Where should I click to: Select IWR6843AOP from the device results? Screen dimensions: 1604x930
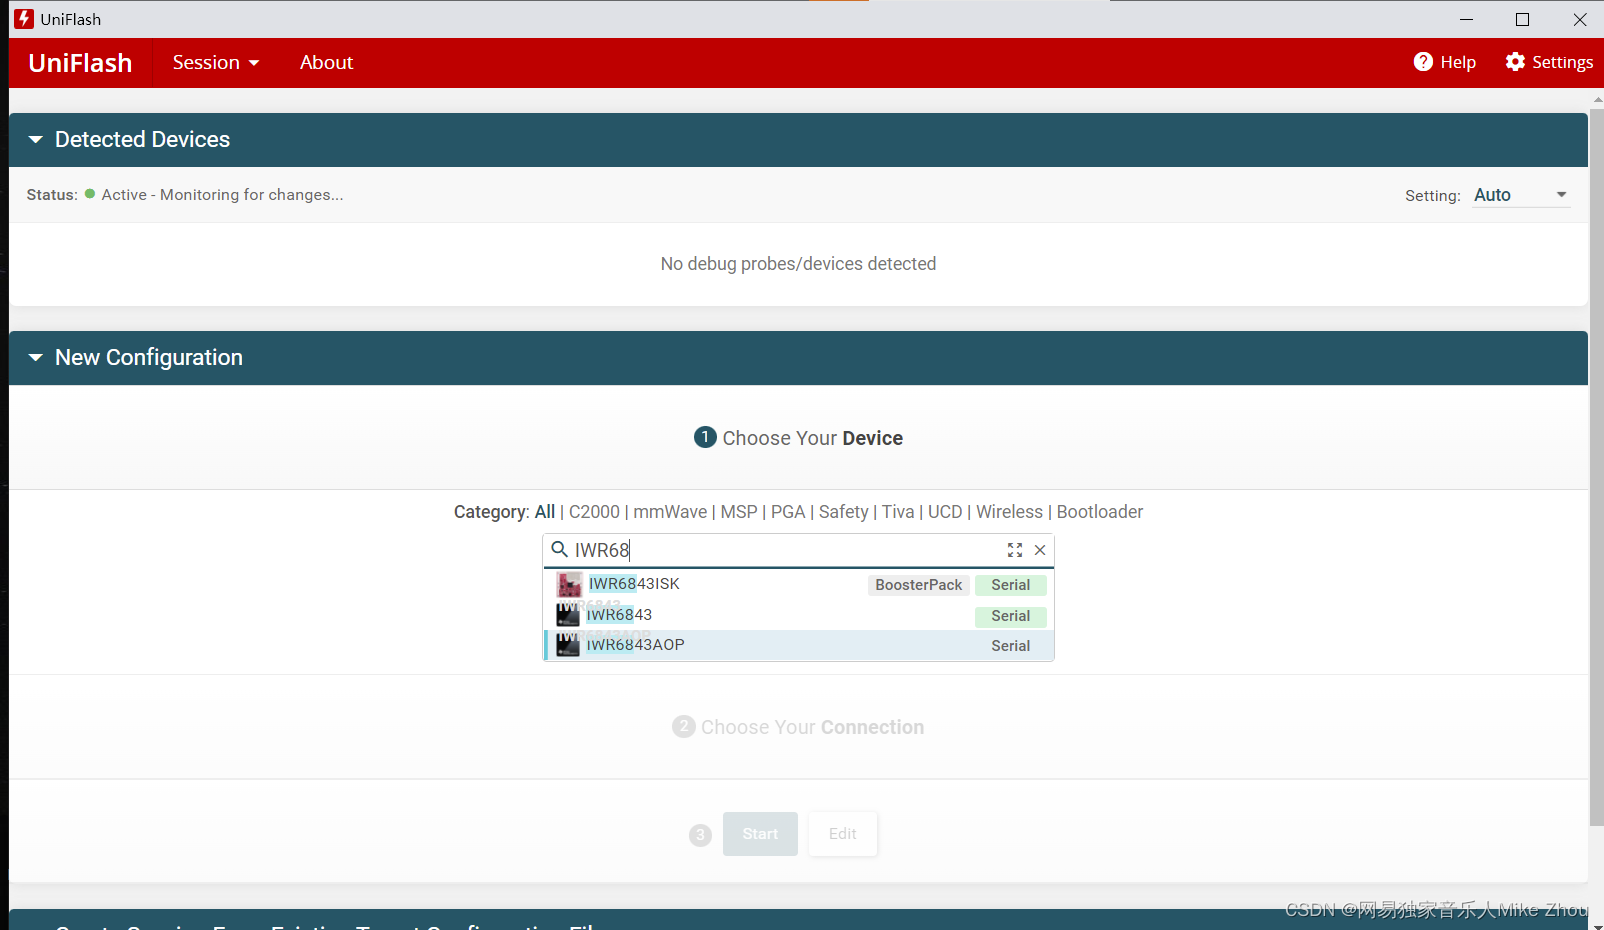tap(798, 645)
